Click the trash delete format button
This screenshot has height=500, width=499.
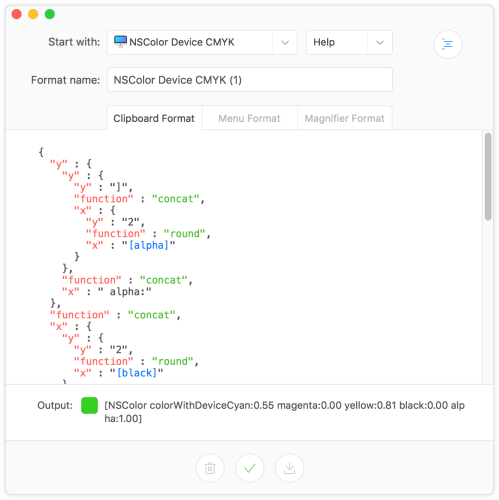(210, 468)
